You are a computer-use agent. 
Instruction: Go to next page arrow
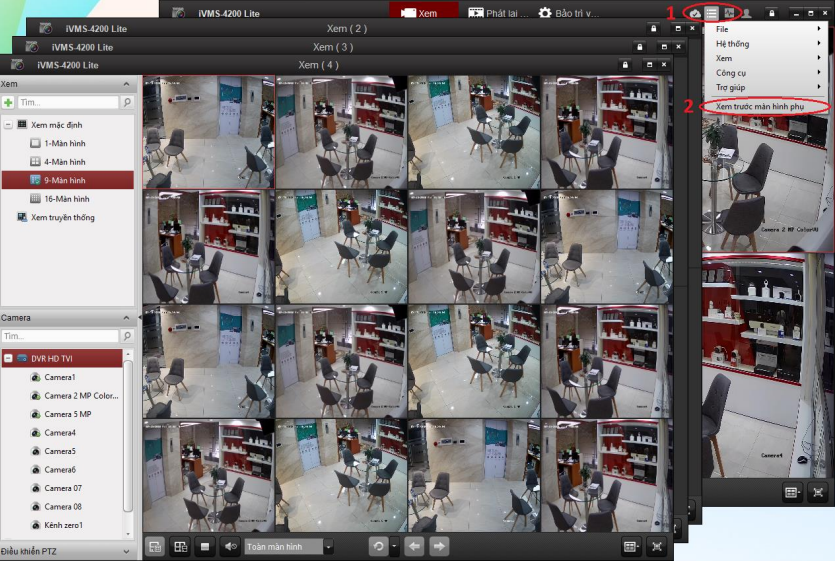pos(439,547)
